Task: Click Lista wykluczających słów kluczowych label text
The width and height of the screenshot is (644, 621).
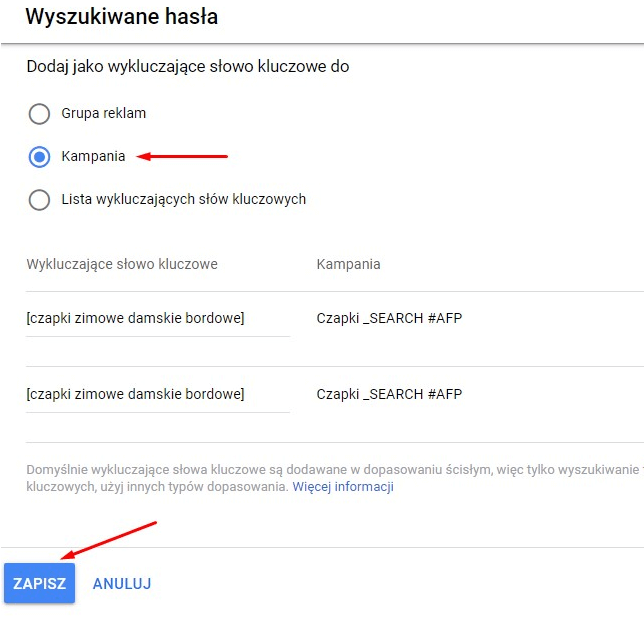Action: click(183, 199)
